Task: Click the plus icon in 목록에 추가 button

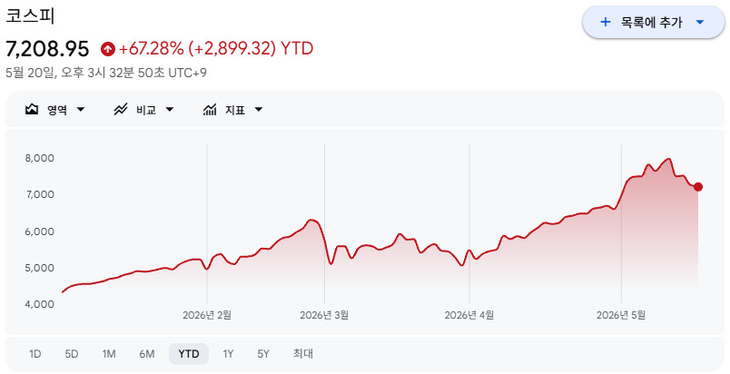Action: click(605, 22)
